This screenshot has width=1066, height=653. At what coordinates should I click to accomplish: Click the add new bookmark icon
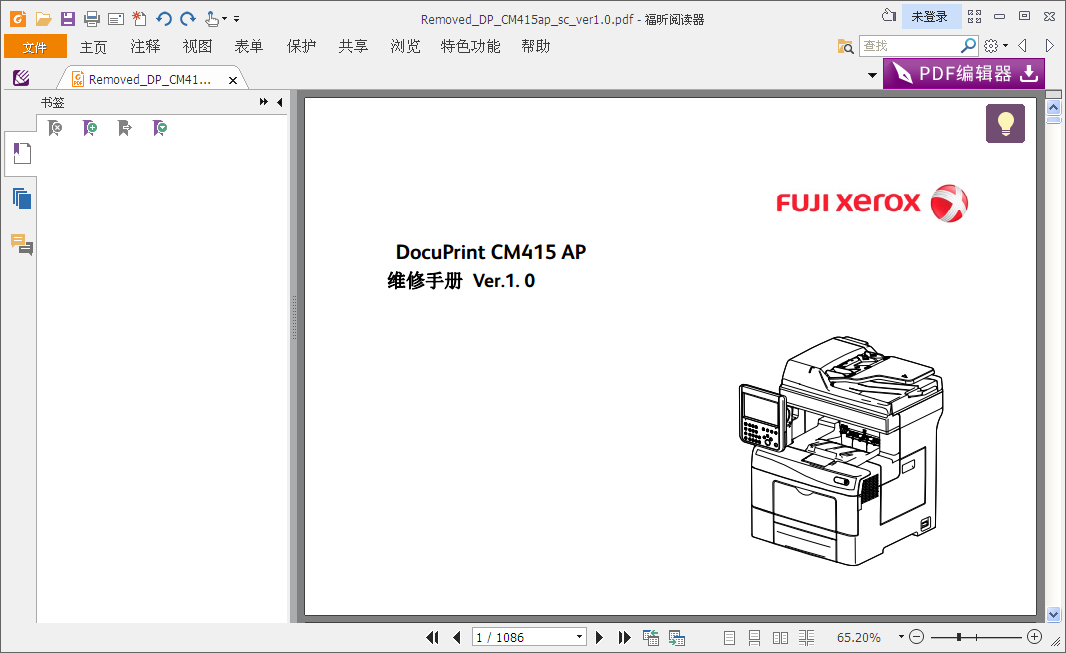point(90,128)
